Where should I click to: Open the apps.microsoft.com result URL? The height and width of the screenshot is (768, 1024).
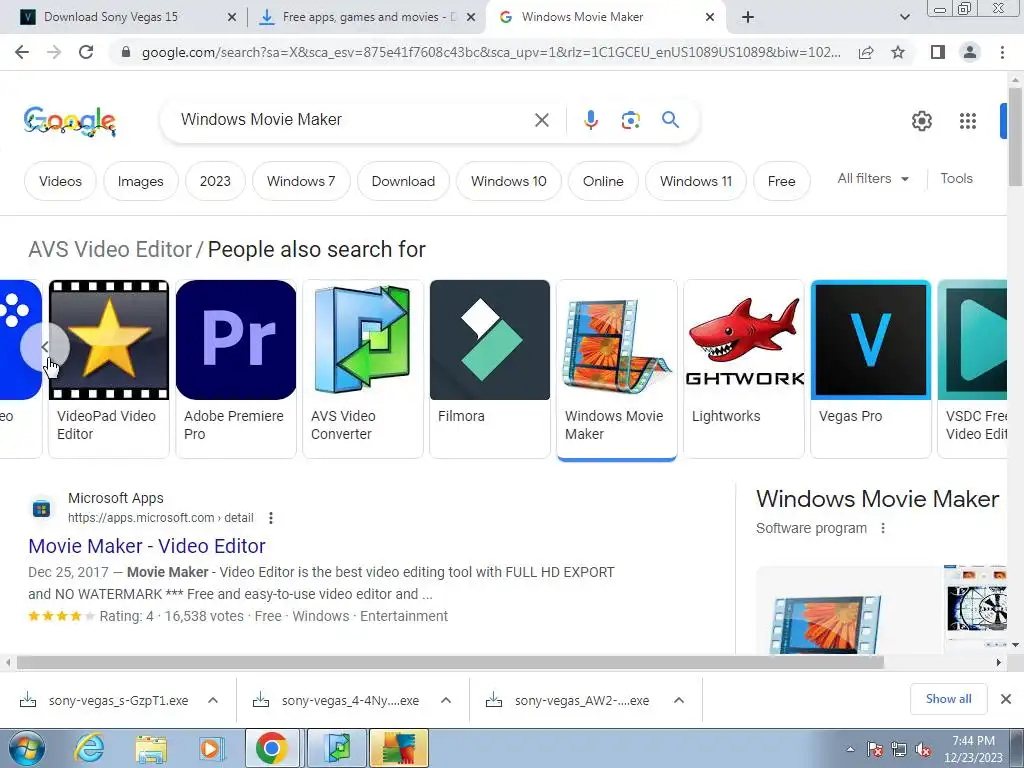pyautogui.click(x=160, y=518)
